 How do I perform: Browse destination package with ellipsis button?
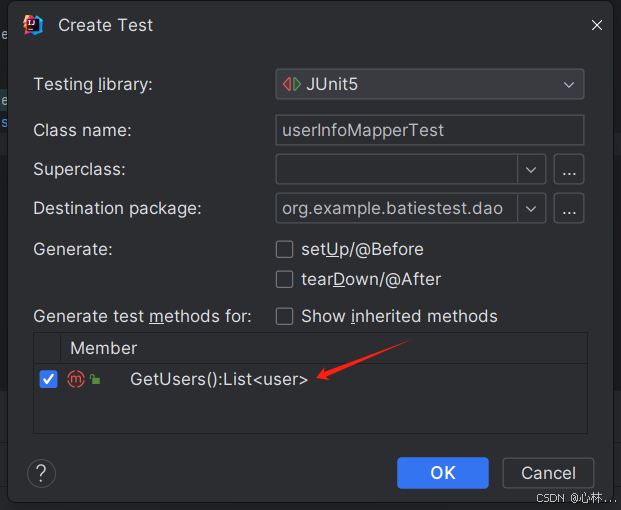pyautogui.click(x=569, y=208)
